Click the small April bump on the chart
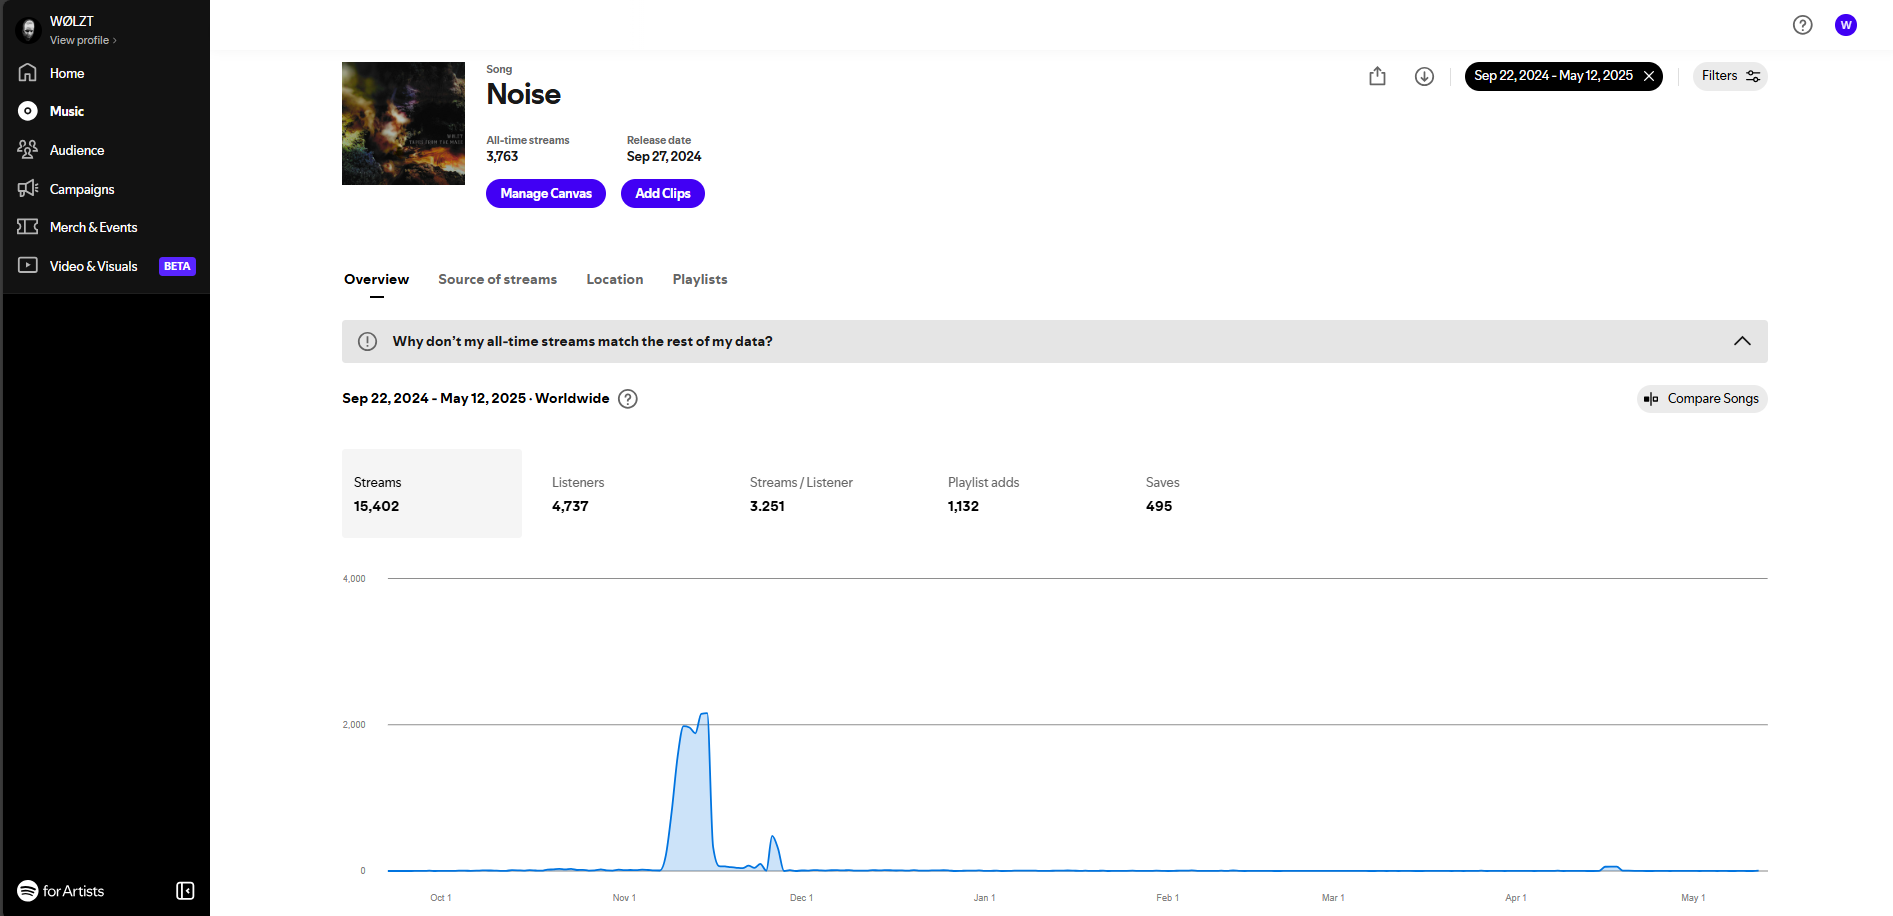1893x916 pixels. [x=1610, y=867]
